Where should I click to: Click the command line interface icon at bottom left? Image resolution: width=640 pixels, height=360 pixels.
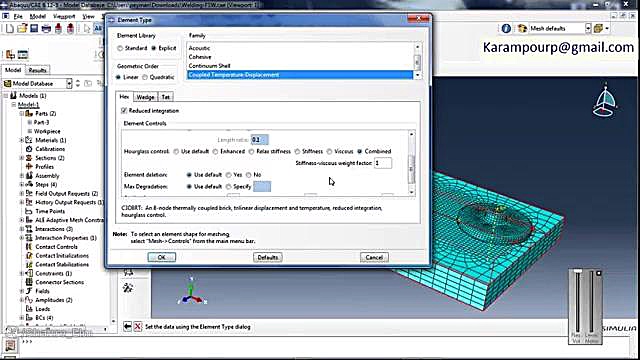10,345
